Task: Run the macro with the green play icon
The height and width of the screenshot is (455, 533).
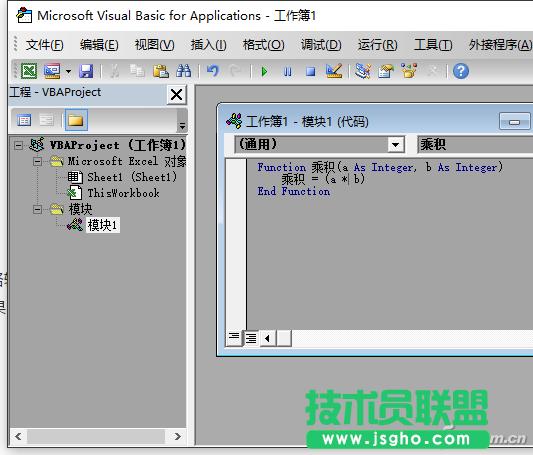Action: [264, 72]
